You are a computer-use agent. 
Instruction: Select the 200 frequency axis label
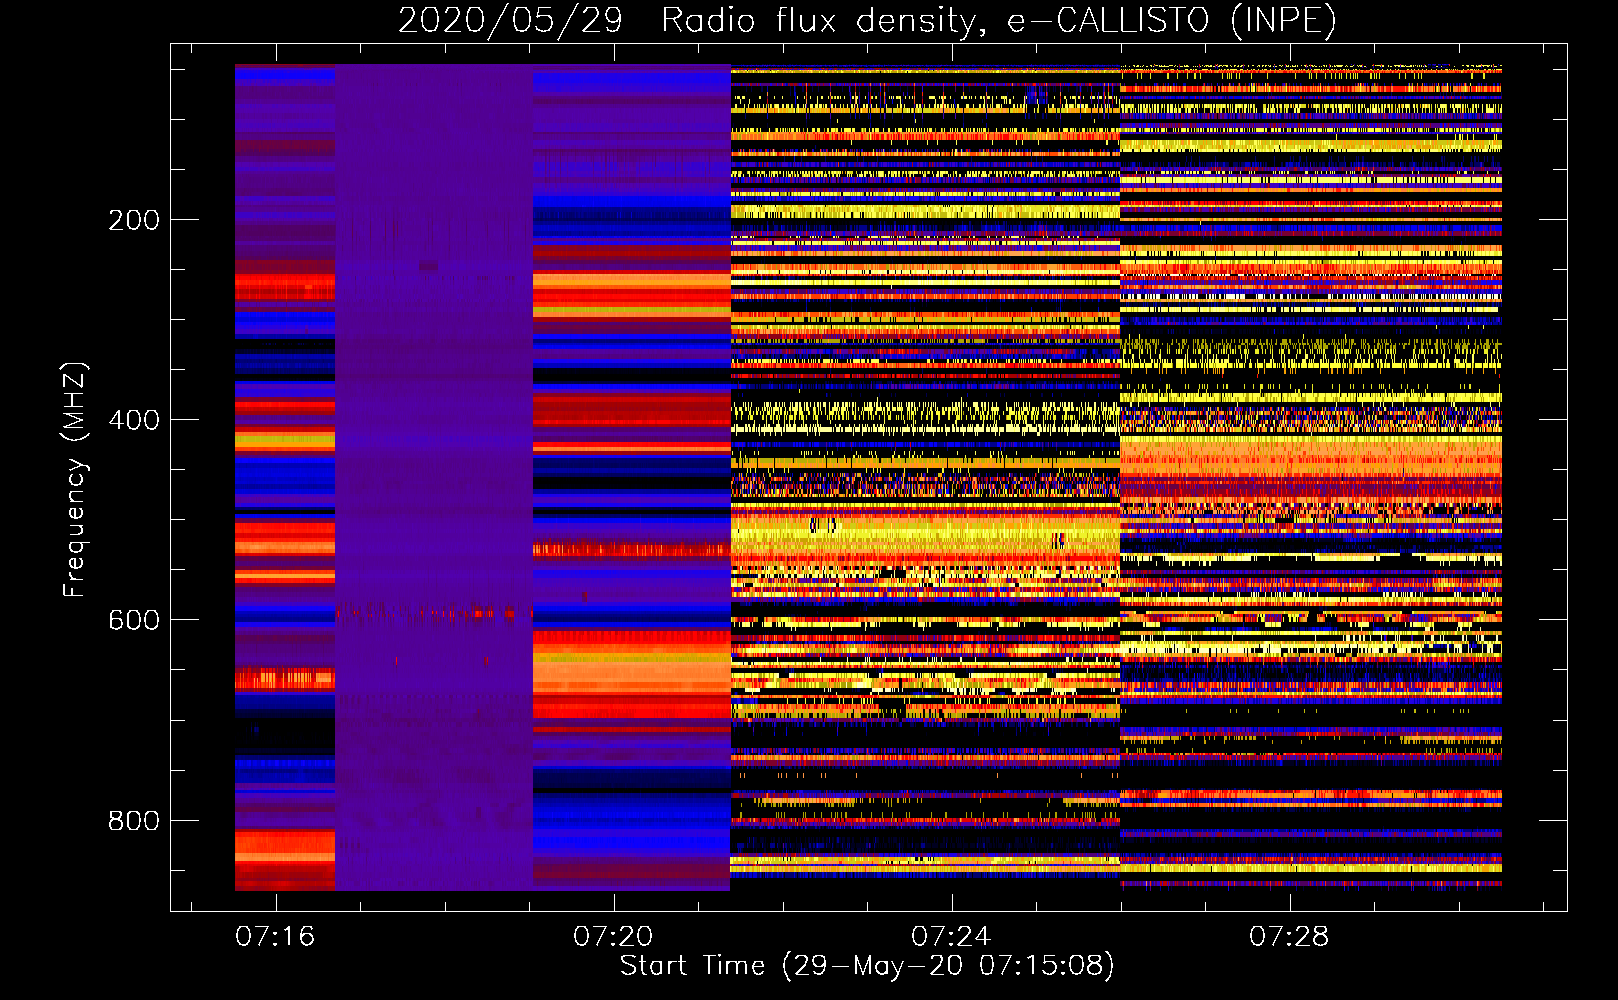click(x=134, y=220)
